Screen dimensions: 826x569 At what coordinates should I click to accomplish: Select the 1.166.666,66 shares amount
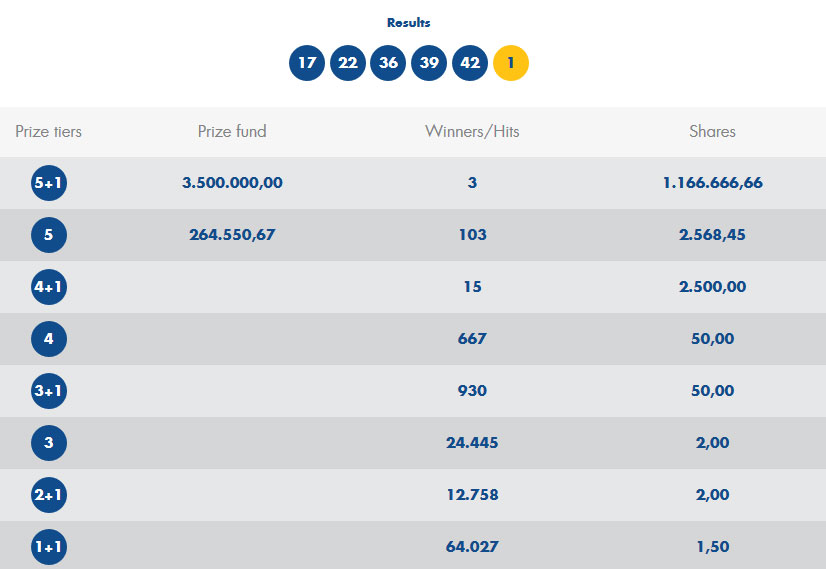pyautogui.click(x=712, y=183)
